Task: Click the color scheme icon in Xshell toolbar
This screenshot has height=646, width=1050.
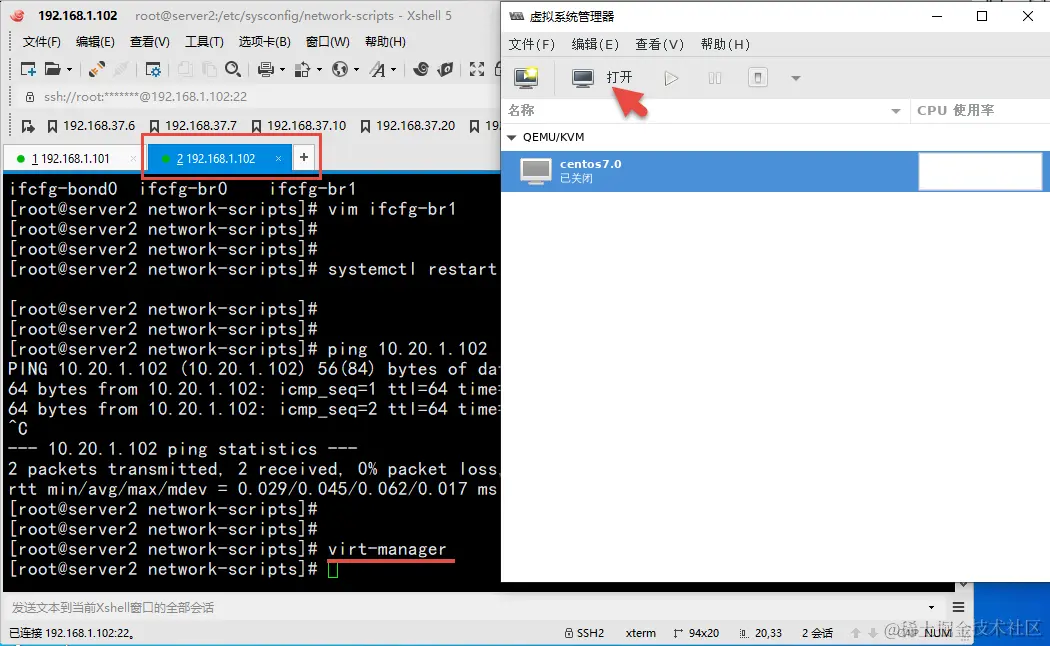Action: pos(303,69)
